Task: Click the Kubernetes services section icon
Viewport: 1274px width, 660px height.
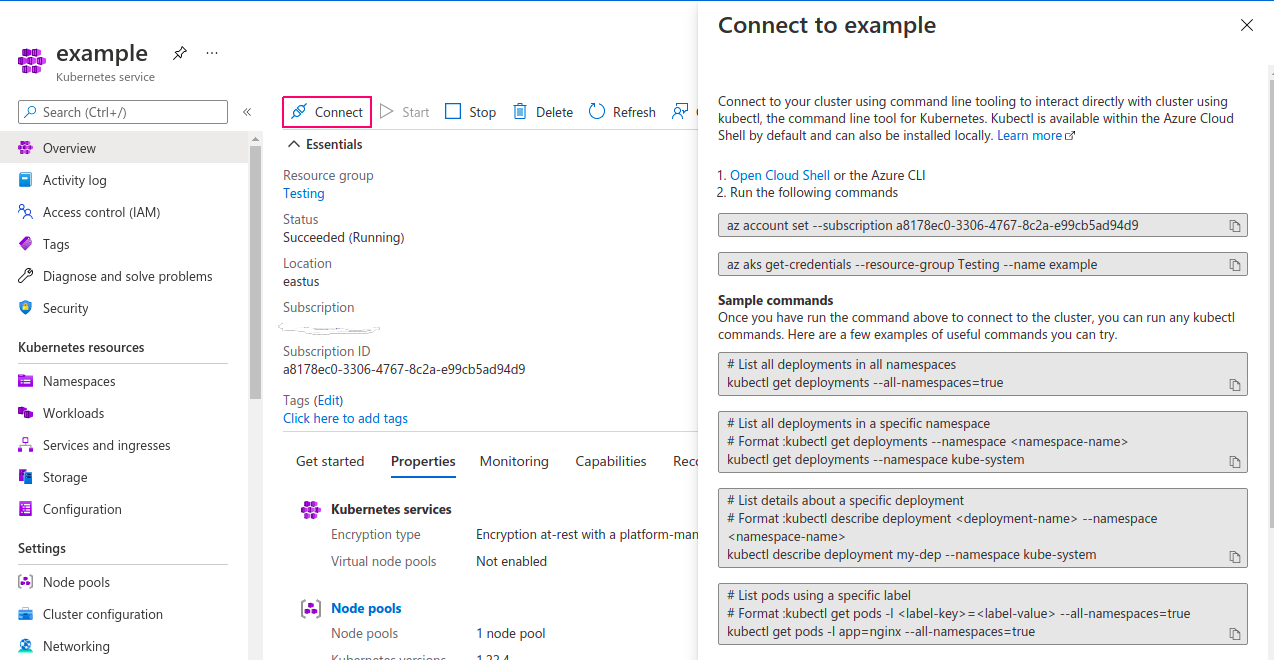Action: click(311, 510)
